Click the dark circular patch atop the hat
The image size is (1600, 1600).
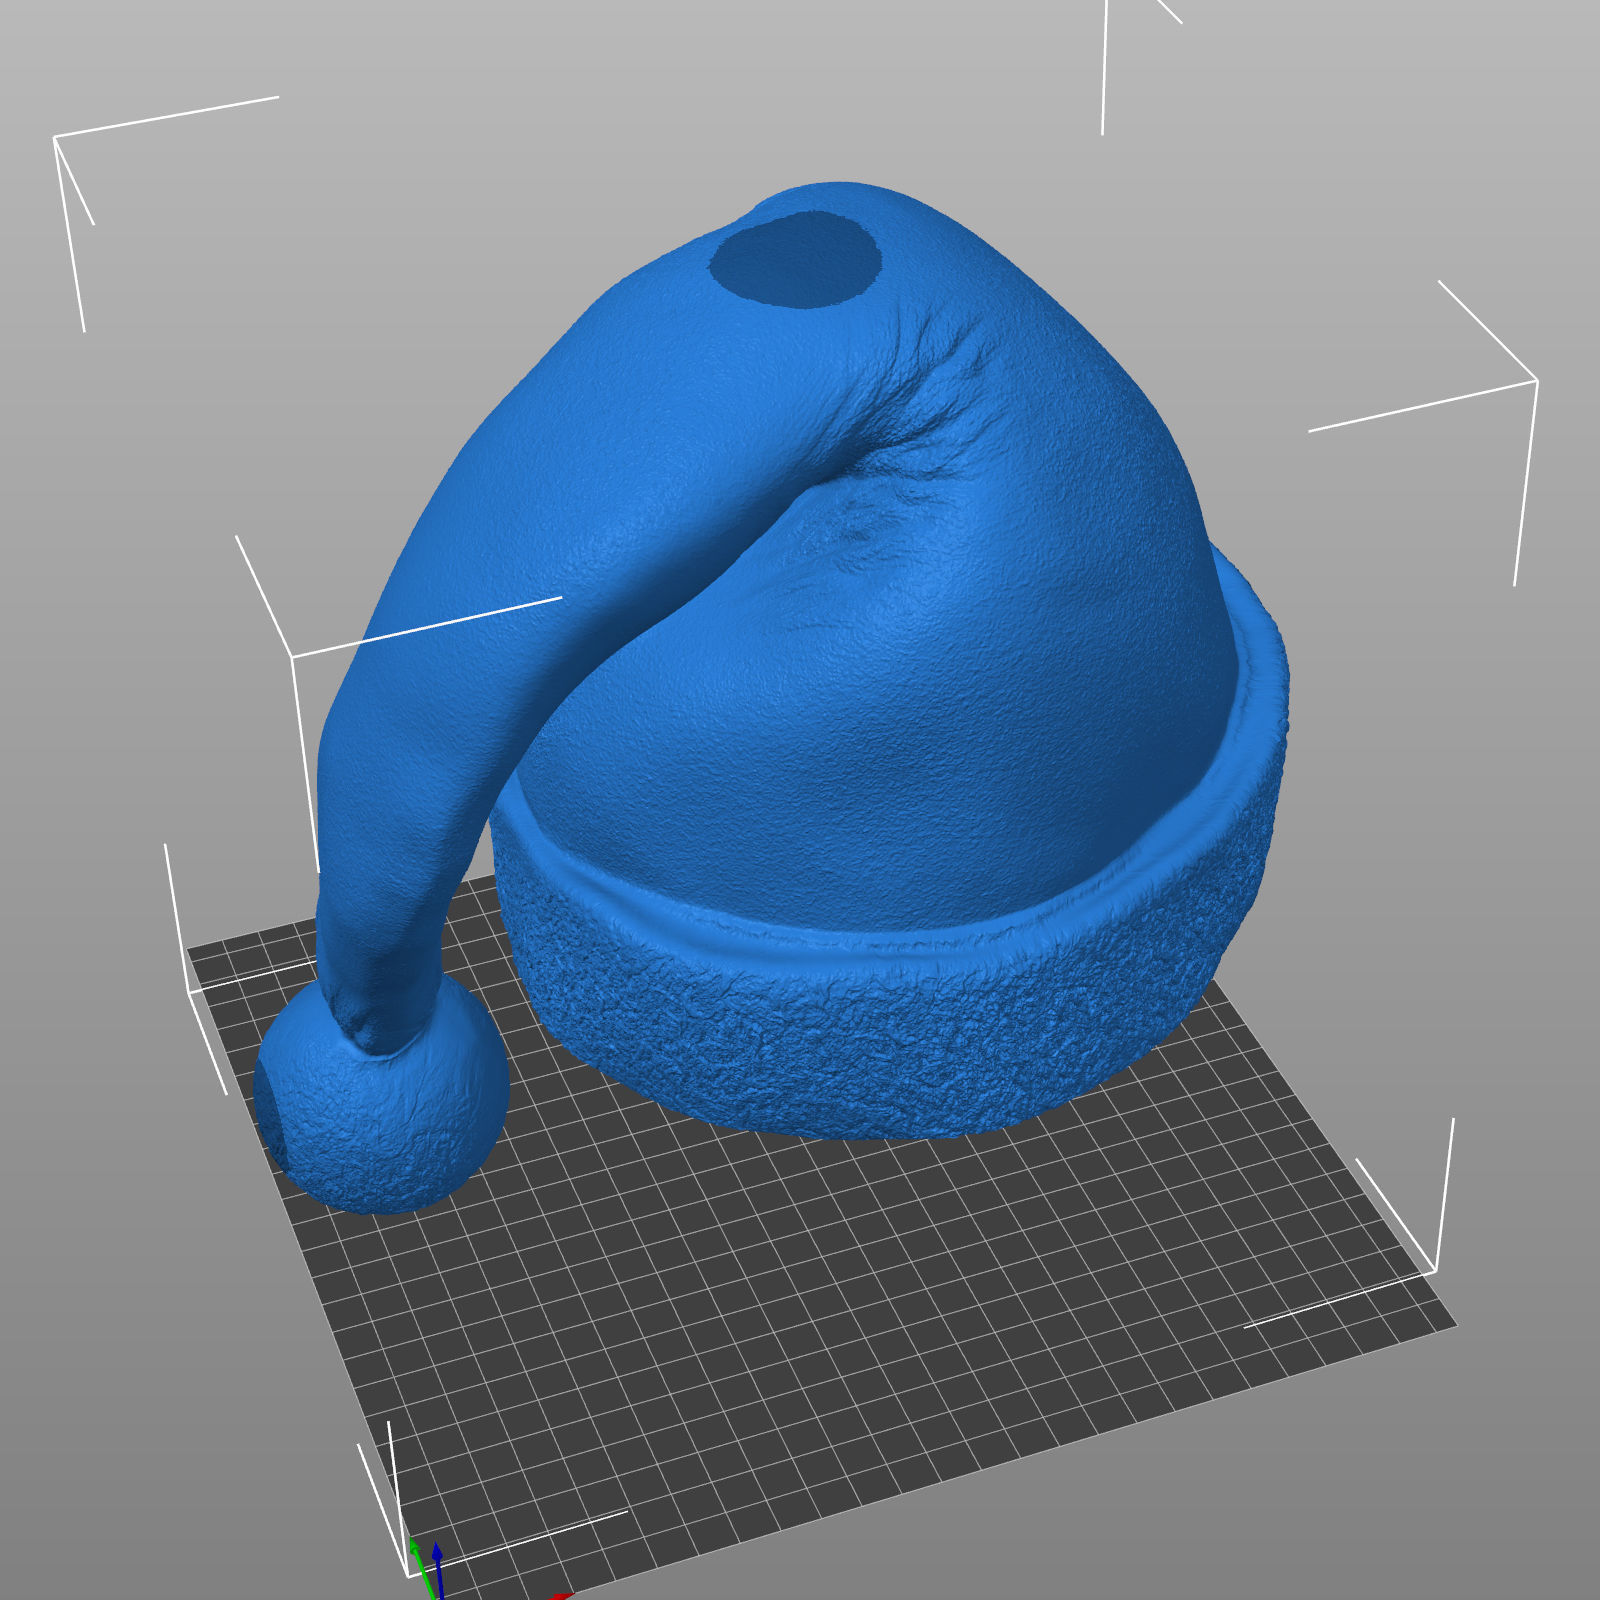coord(796,258)
